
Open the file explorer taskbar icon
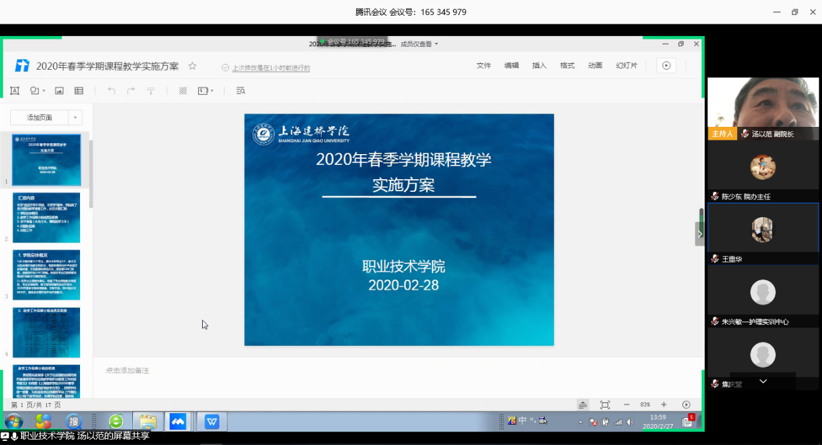(x=147, y=421)
